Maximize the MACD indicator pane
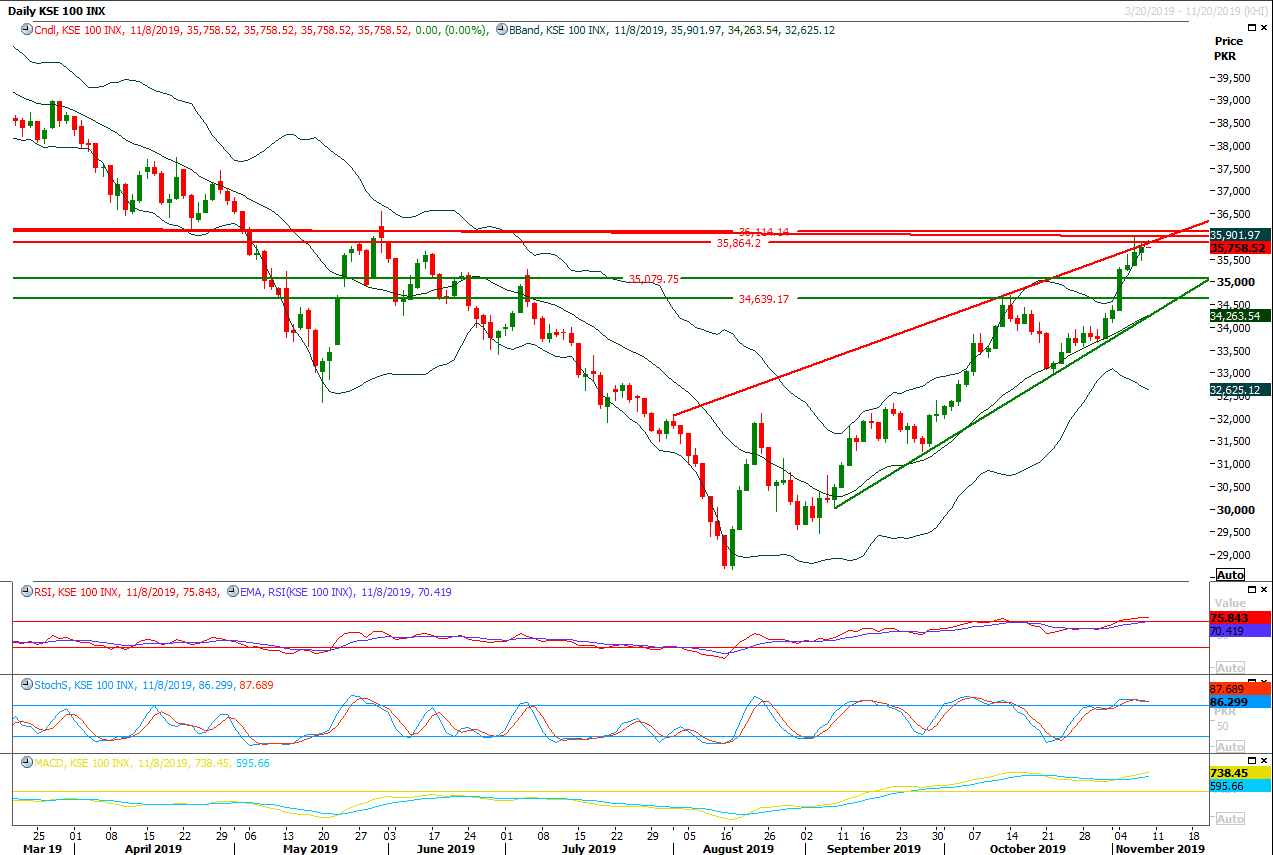Screen dimensions: 1273x855 1251,760
